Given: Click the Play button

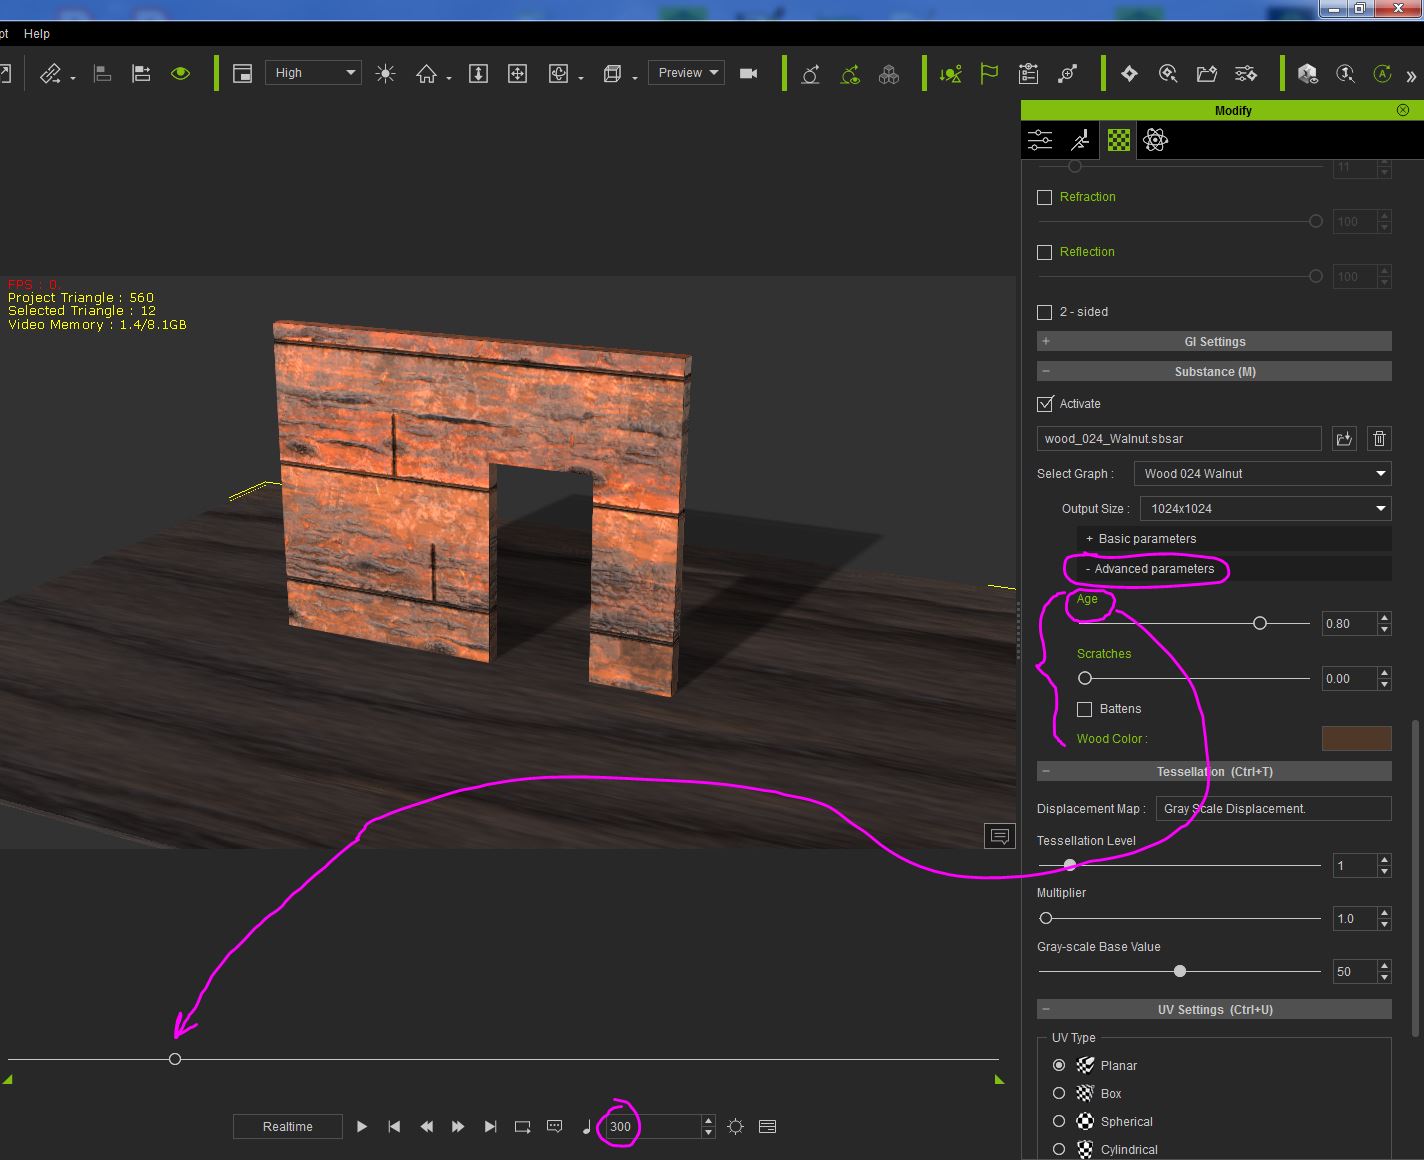Looking at the screenshot, I should point(362,1127).
